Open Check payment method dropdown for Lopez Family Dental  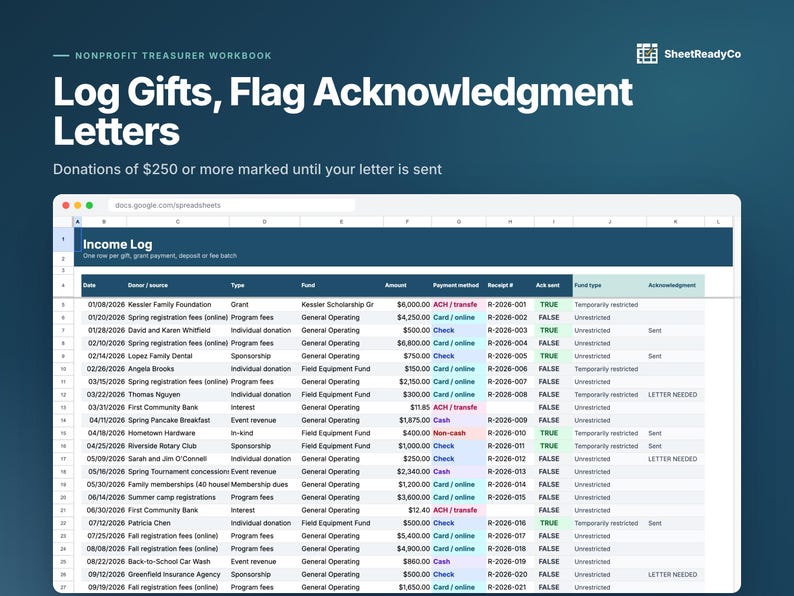tap(458, 356)
